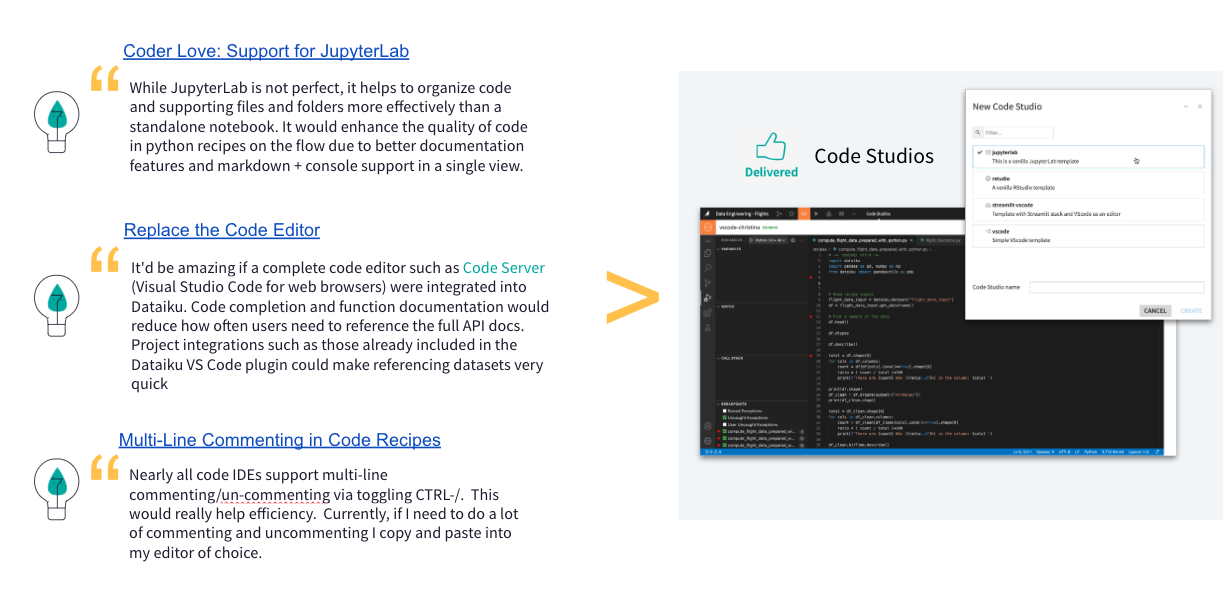This screenshot has width=1231, height=594.
Task: Click the vscode-christina studio name
Action: [x=740, y=227]
